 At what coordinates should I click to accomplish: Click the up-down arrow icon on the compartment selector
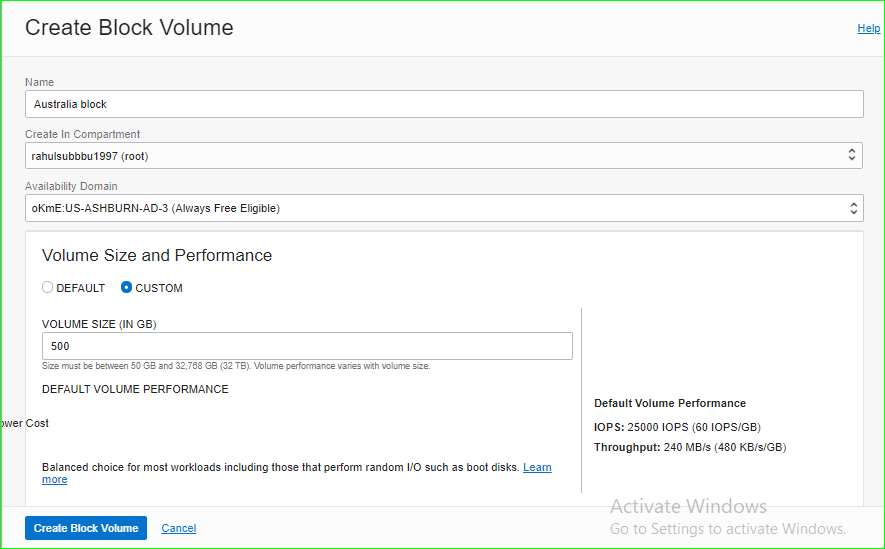[852, 155]
